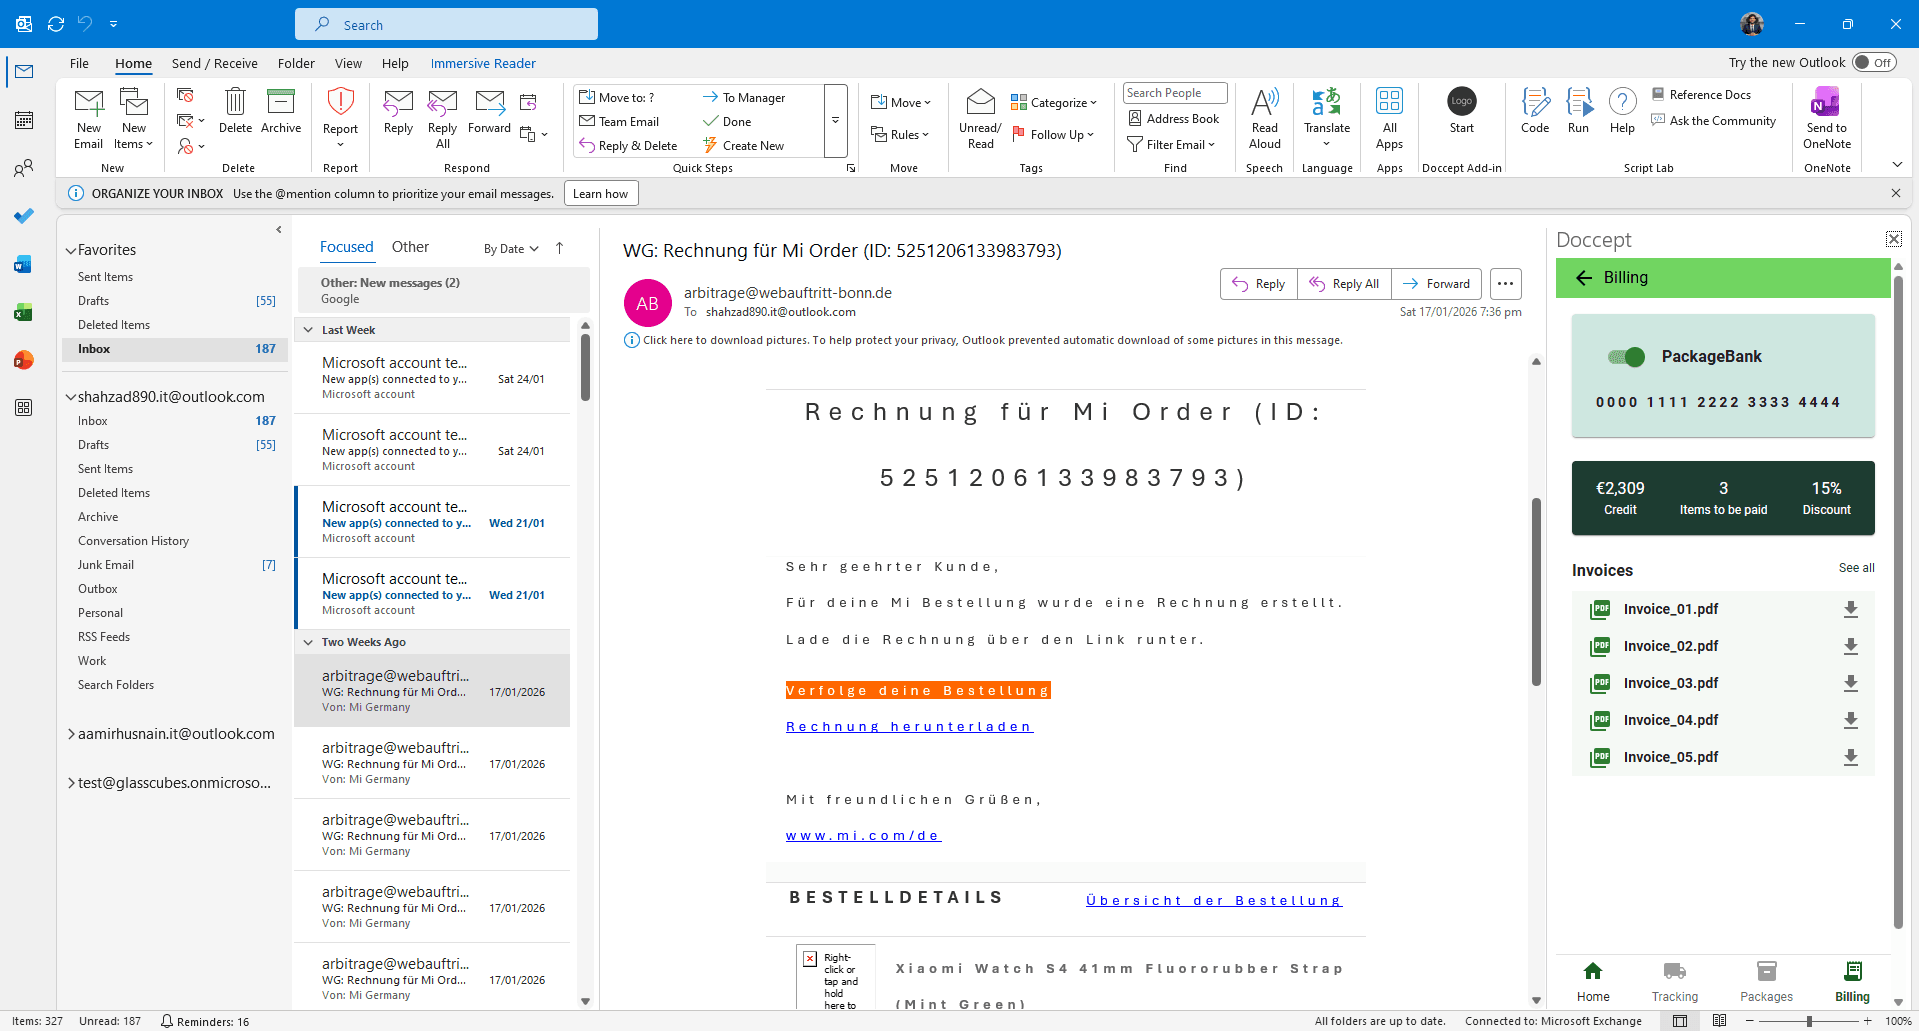
Task: Open the Calendar view in sidebar
Action: click(24, 120)
